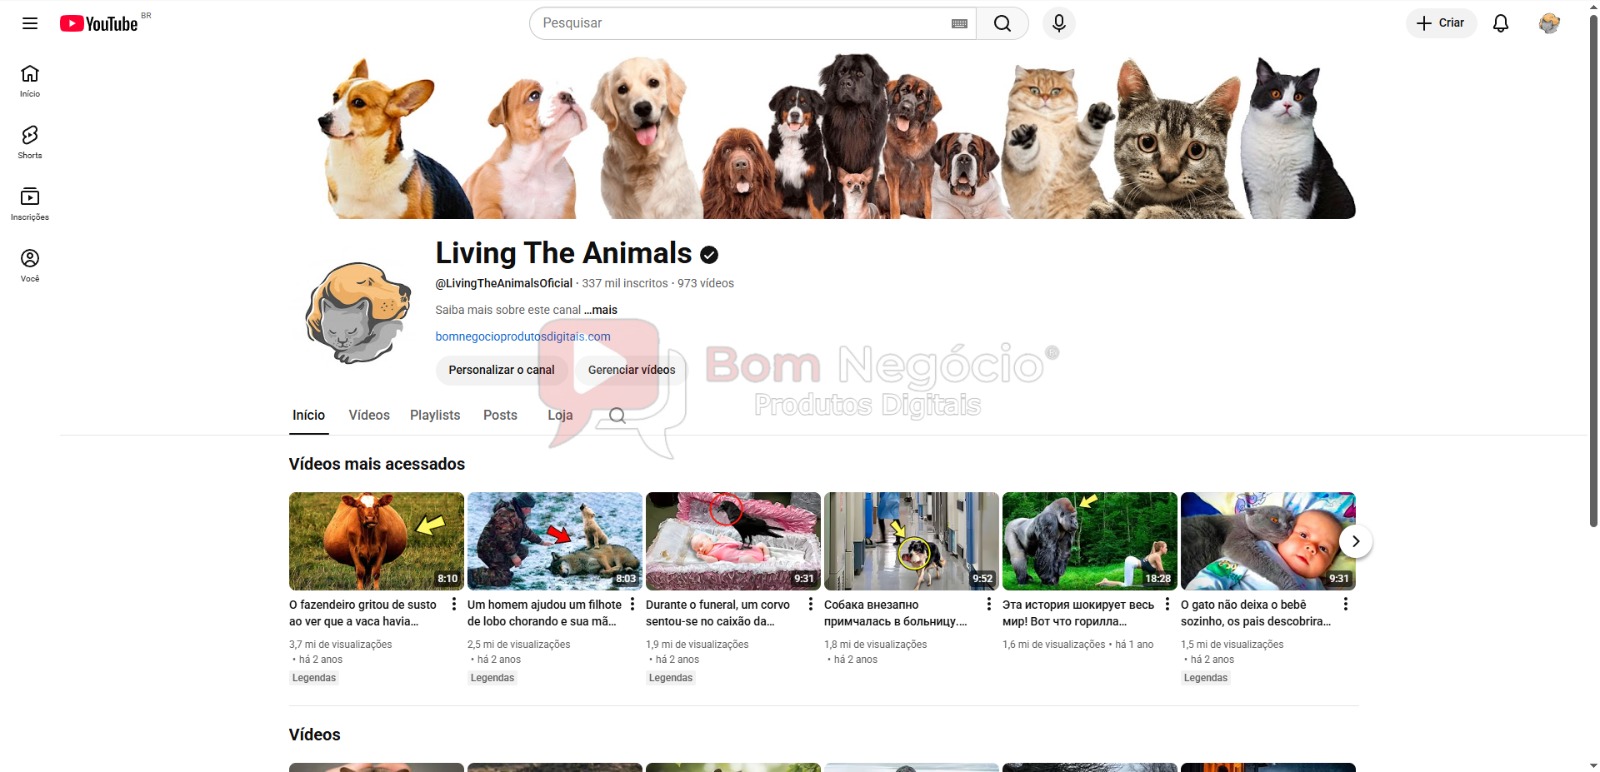Click the Personalizar o canal button
This screenshot has height=772, width=1600.
[x=501, y=370]
